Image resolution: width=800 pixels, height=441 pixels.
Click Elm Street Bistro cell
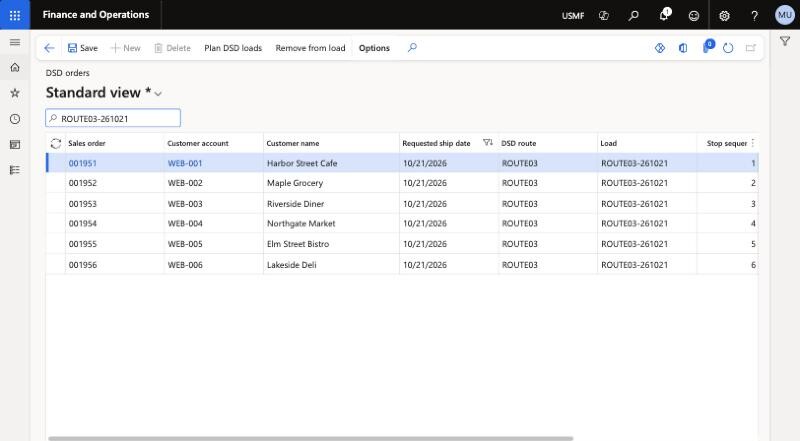click(x=331, y=244)
